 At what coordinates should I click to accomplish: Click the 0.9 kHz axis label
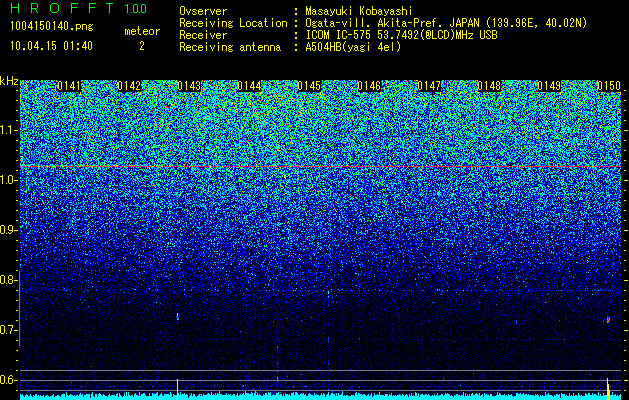point(8,230)
